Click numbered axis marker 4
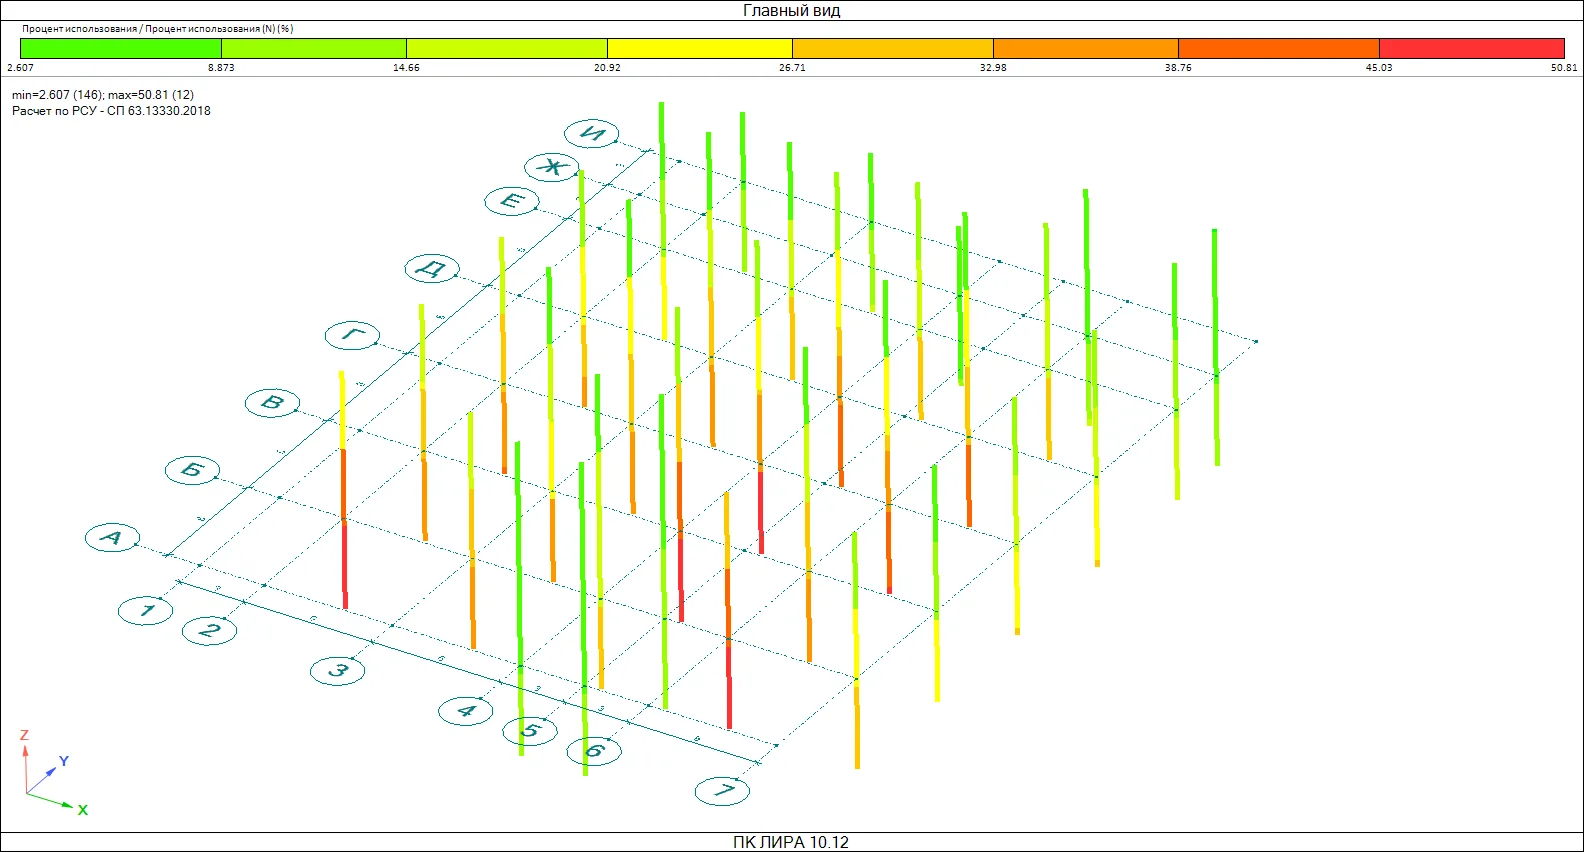 tap(466, 711)
